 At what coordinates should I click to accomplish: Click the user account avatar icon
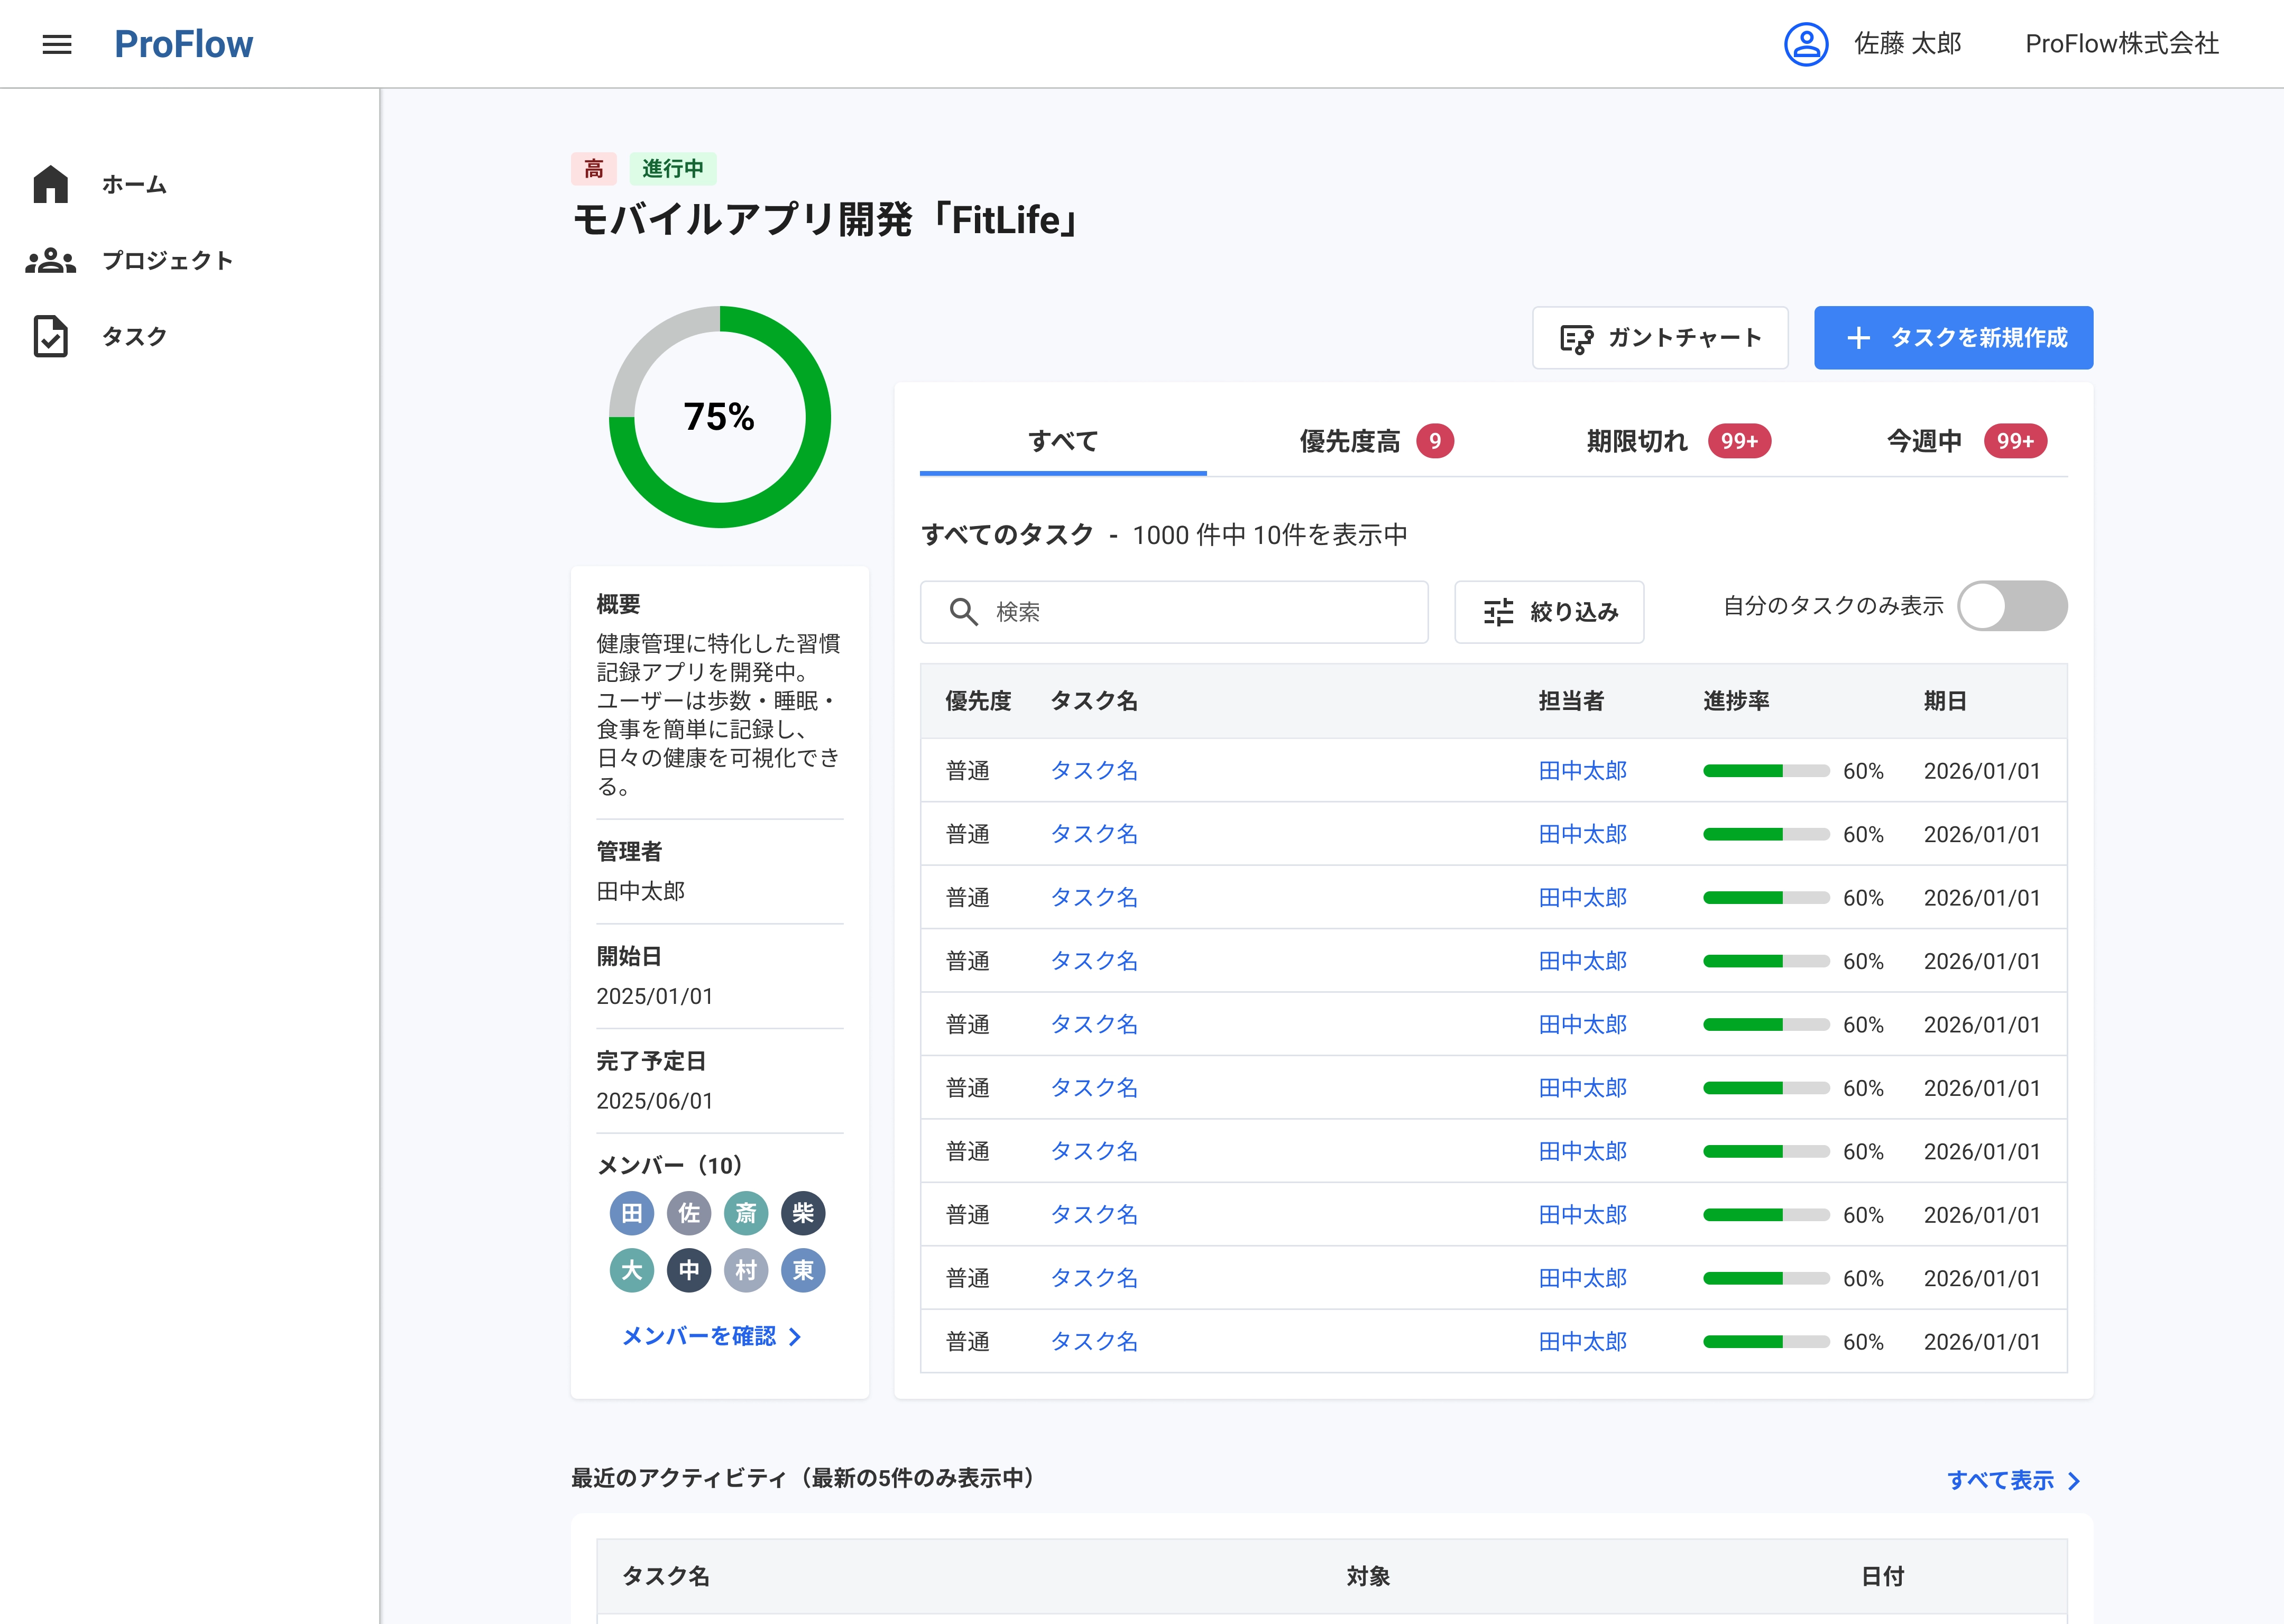click(1806, 44)
